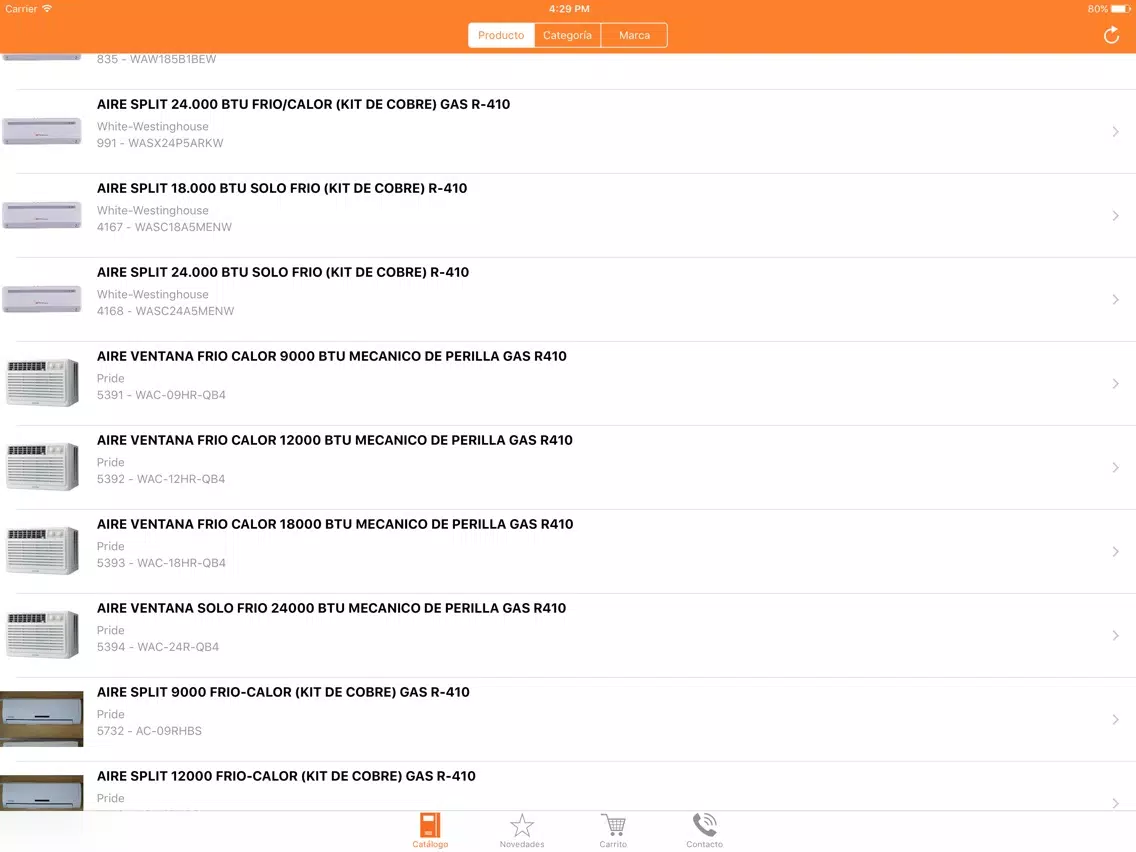Image resolution: width=1136 pixels, height=852 pixels.
Task: Select thumbnail of WAC-24R-QB4 window unit
Action: [42, 635]
